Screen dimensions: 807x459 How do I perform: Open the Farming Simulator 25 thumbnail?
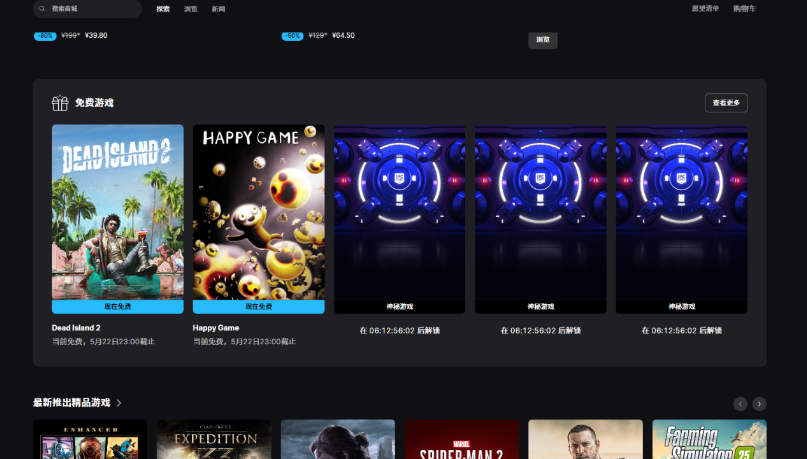point(709,439)
